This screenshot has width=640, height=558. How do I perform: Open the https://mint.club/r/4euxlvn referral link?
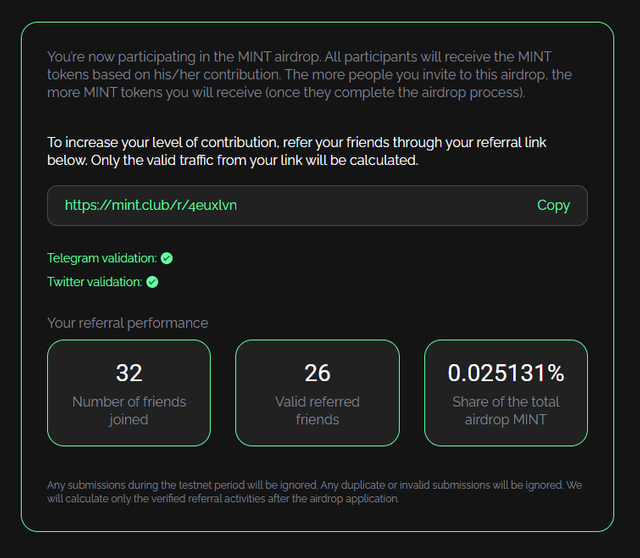point(151,205)
